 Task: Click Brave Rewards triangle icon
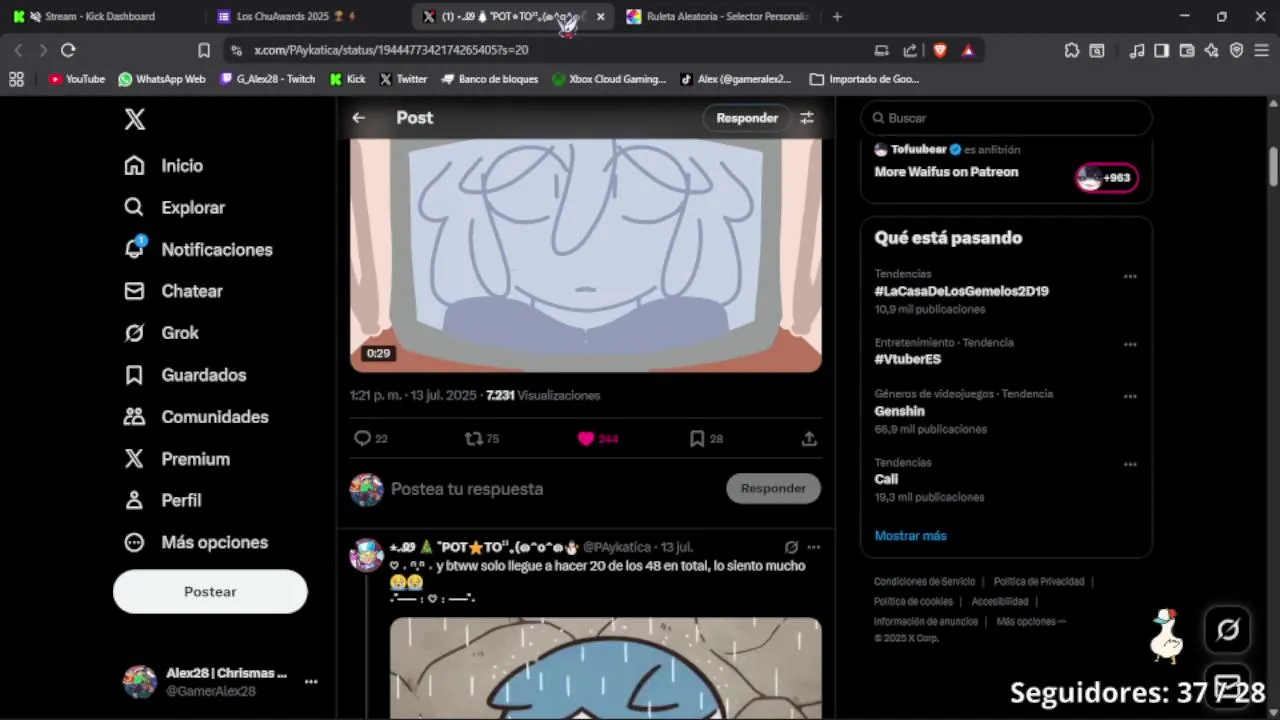[x=967, y=50]
